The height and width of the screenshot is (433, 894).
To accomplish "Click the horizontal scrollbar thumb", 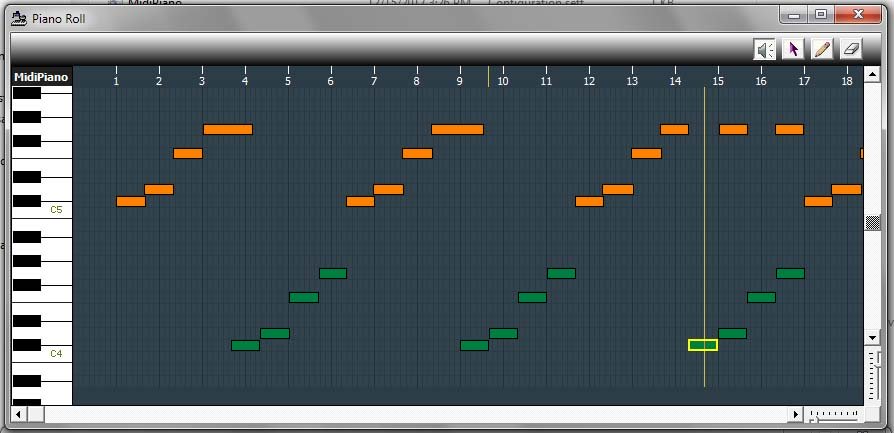I will pyautogui.click(x=35, y=414).
